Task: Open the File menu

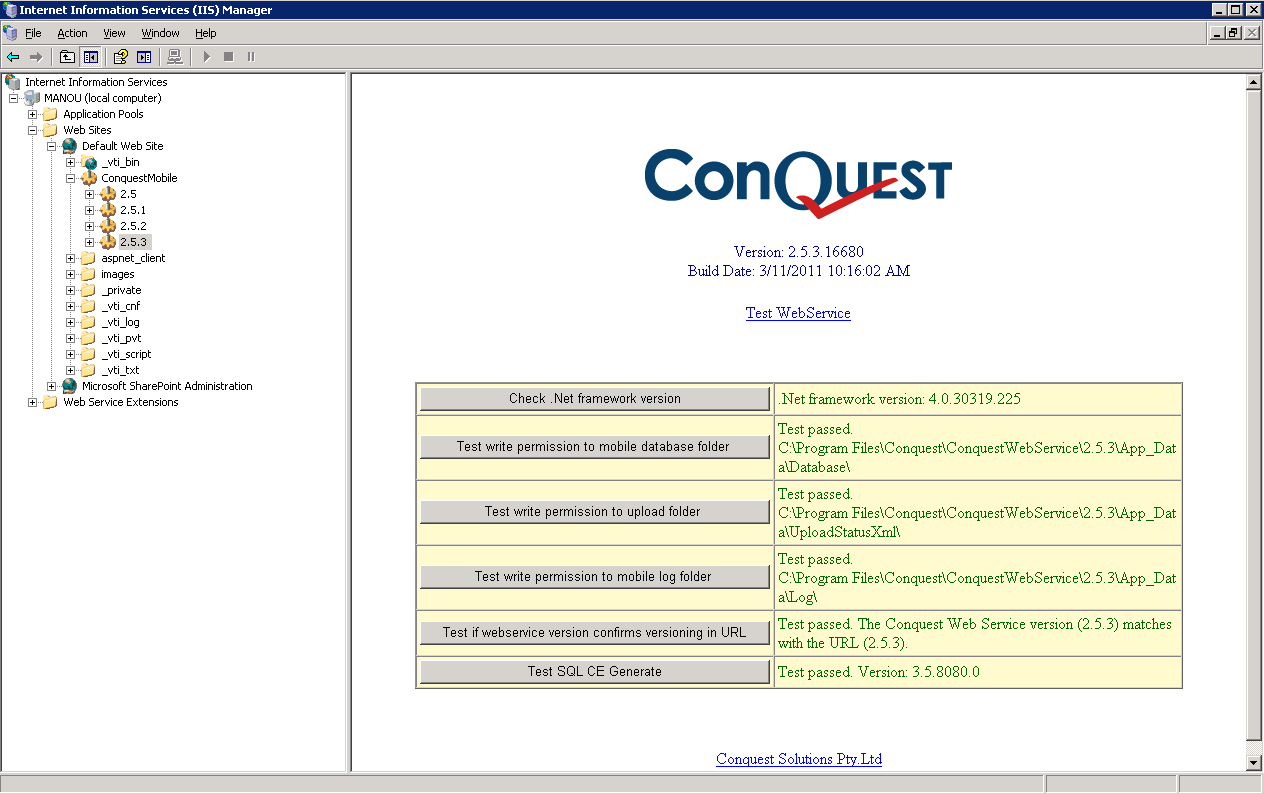Action: click(x=33, y=33)
